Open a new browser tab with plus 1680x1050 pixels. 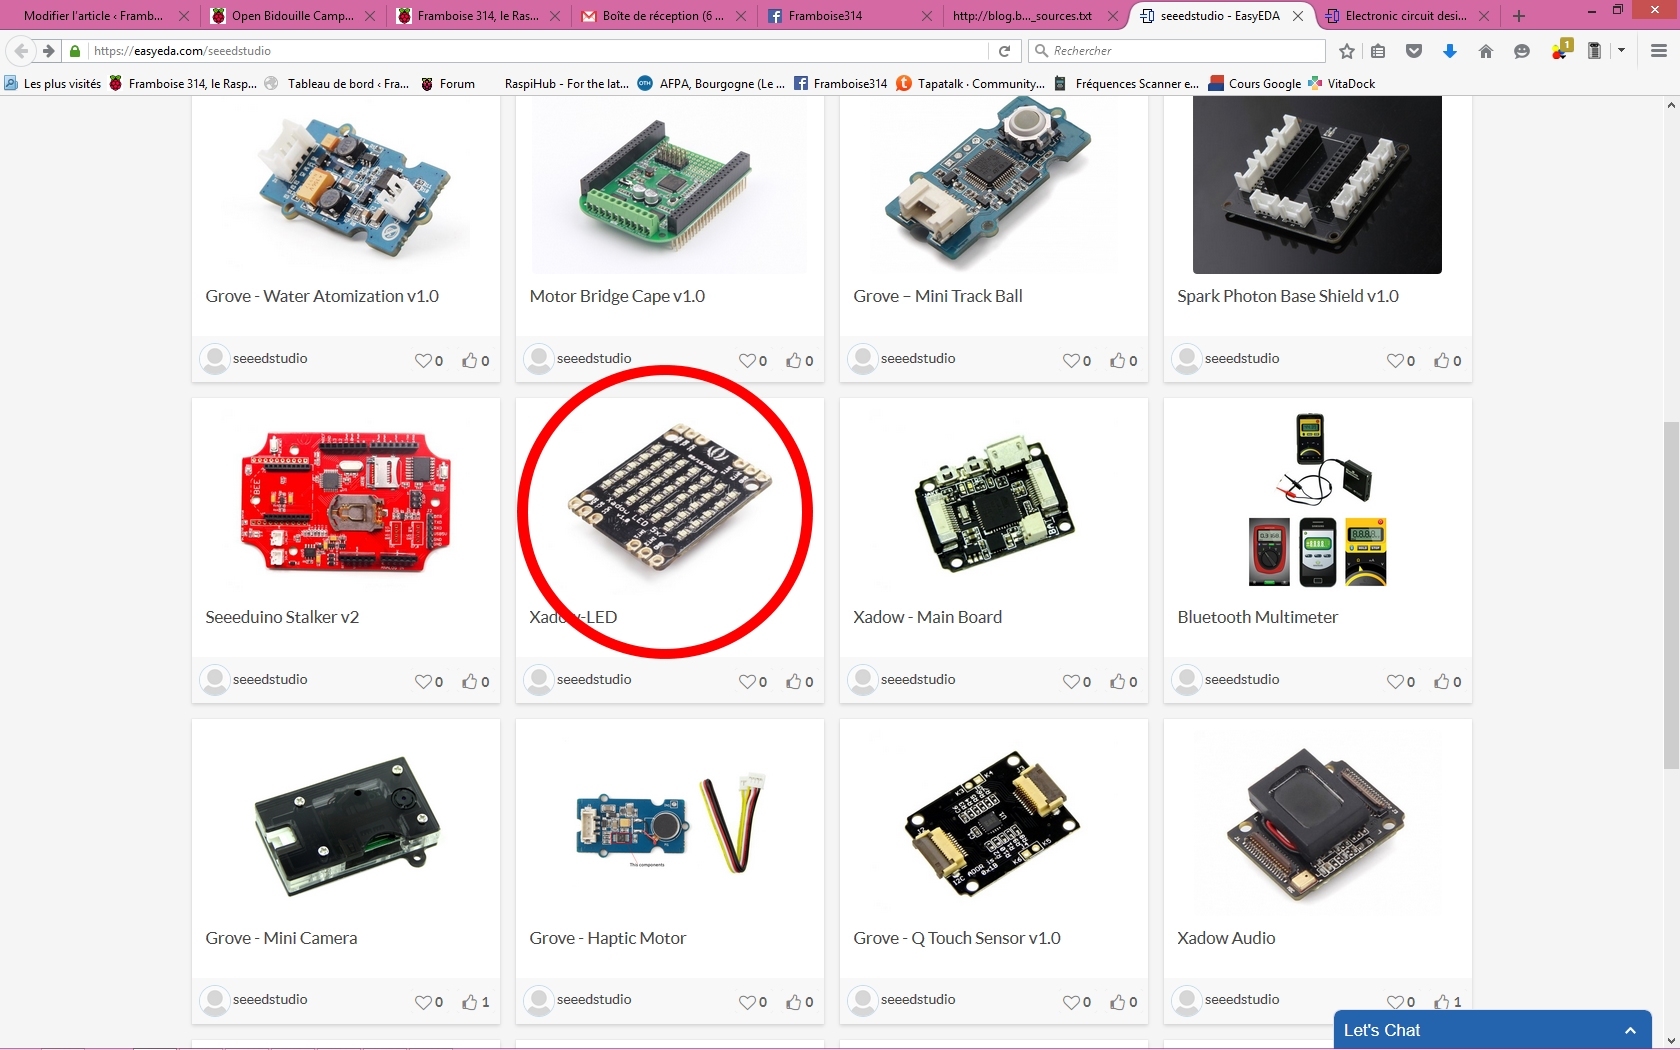[1519, 16]
